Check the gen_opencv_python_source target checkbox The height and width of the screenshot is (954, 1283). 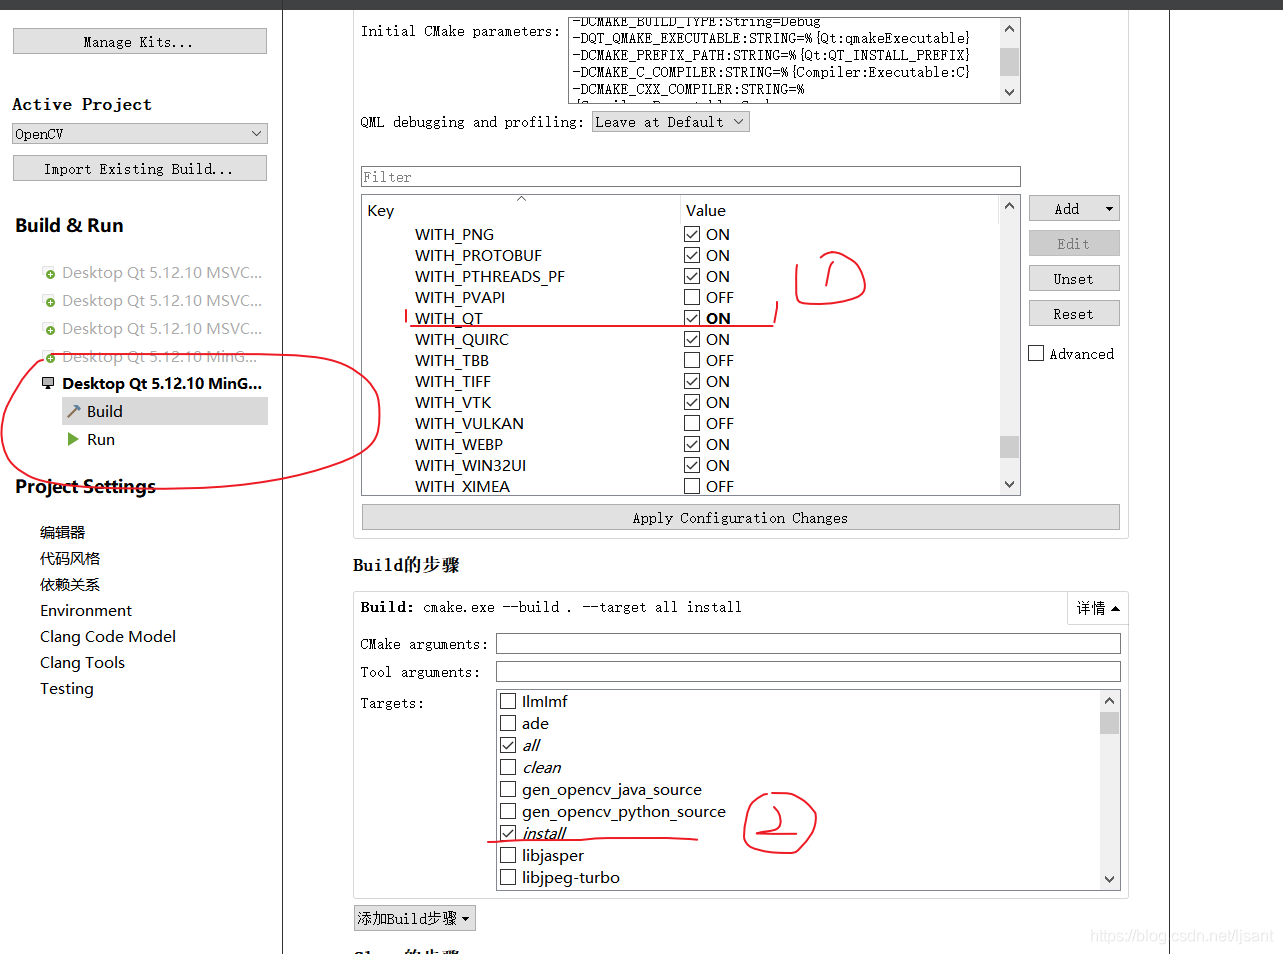coord(508,811)
